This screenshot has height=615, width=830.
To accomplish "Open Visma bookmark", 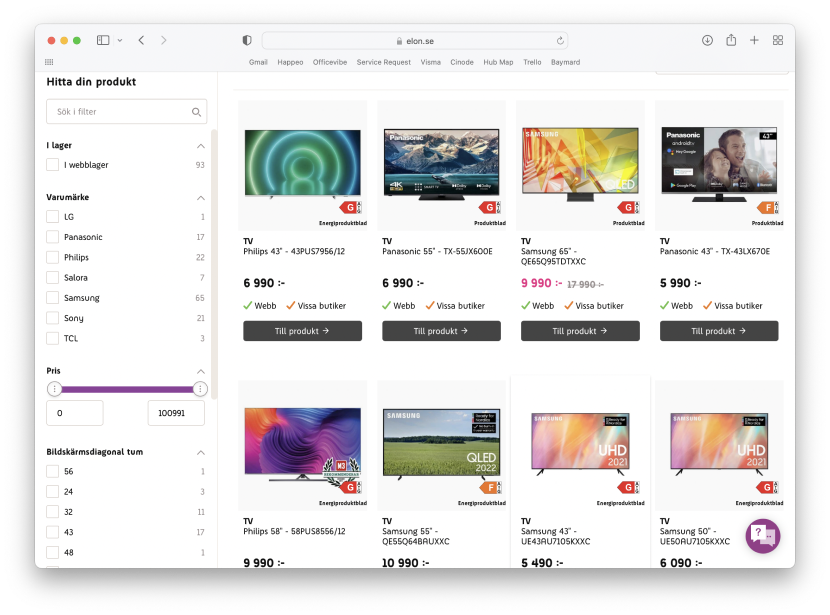I will tap(431, 62).
